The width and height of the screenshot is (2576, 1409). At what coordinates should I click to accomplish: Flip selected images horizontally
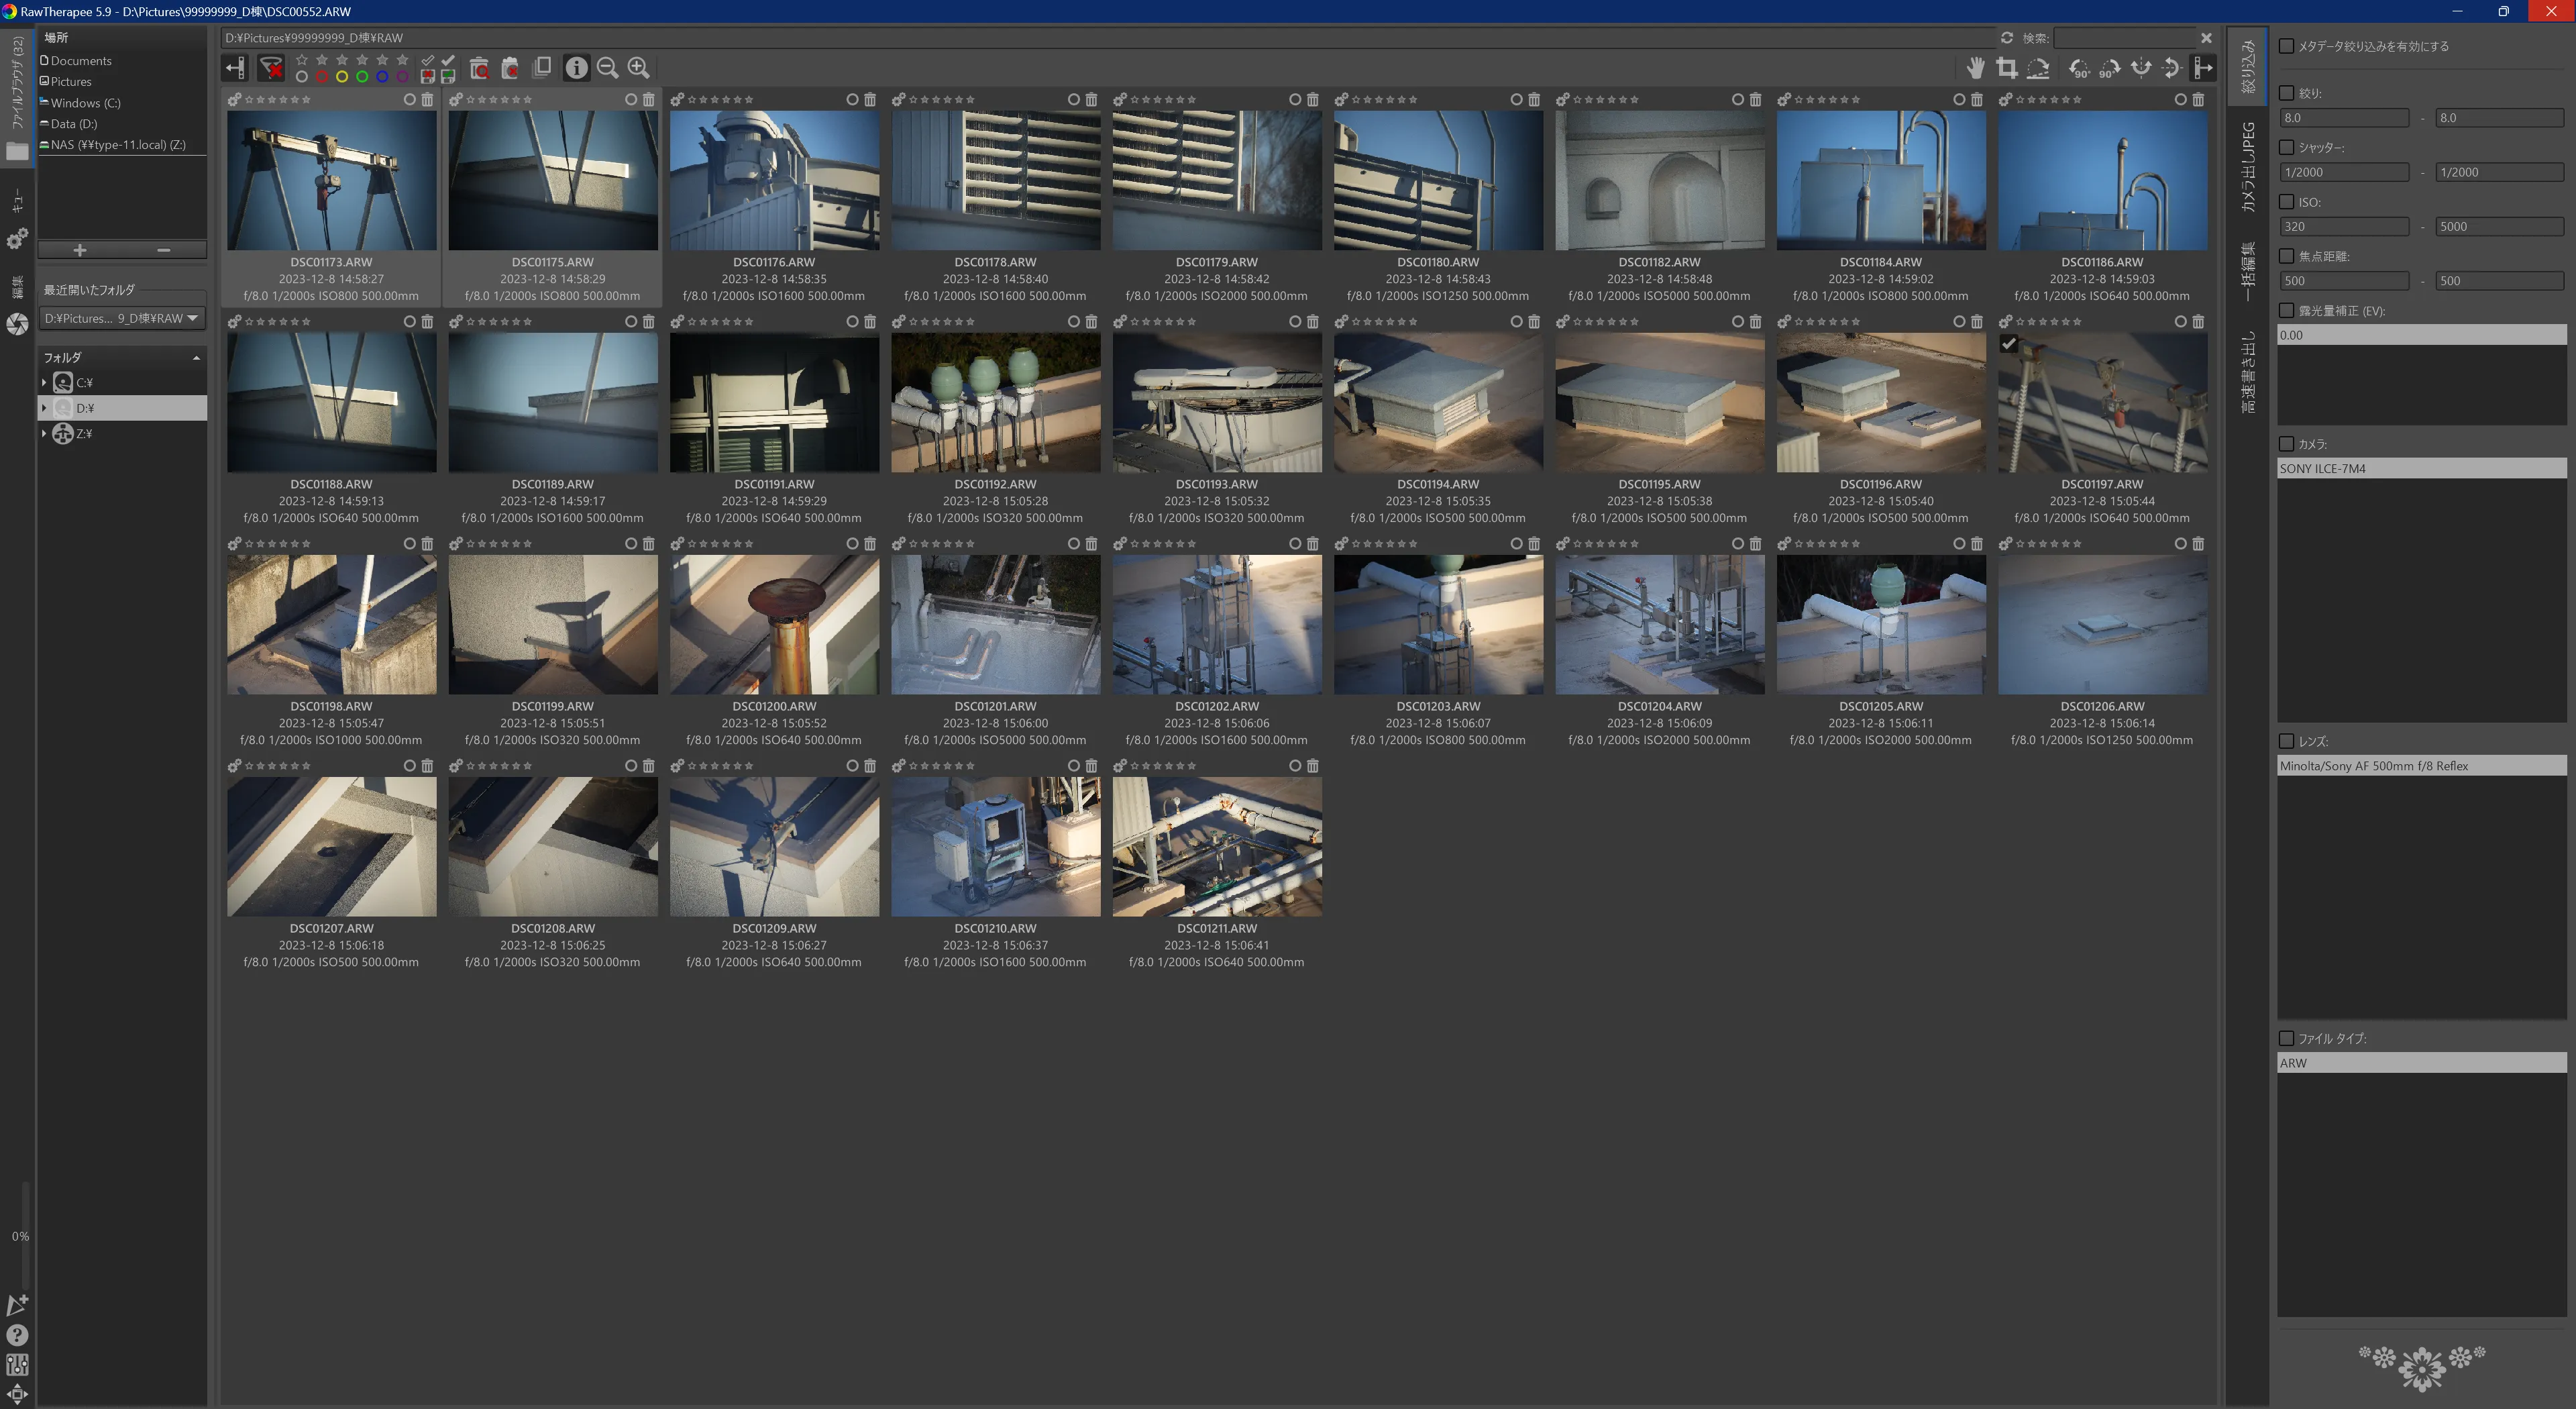(x=2141, y=68)
